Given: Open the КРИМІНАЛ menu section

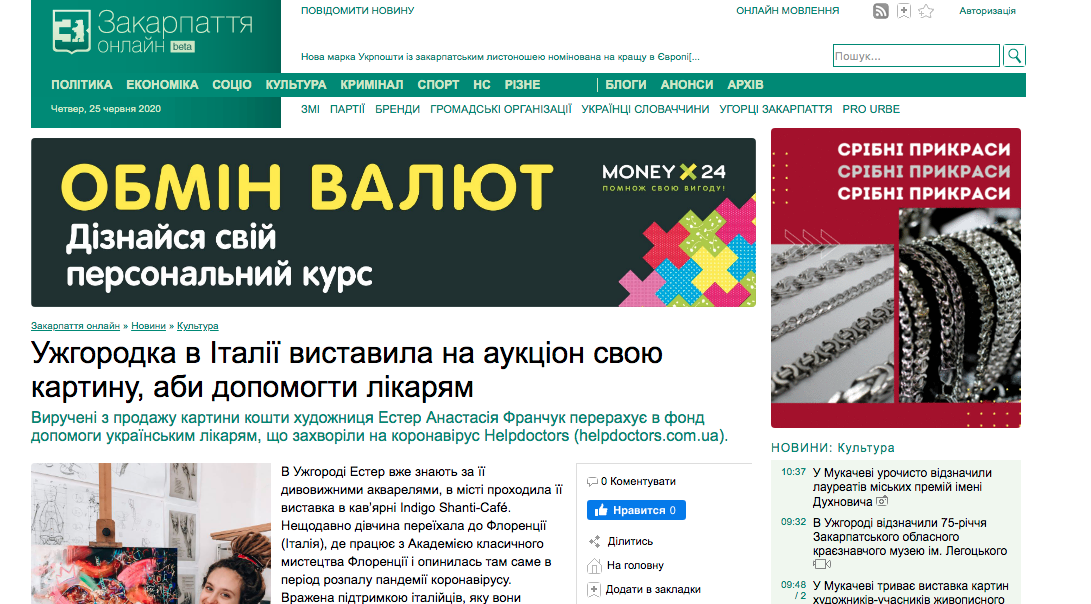Looking at the screenshot, I should (x=371, y=85).
